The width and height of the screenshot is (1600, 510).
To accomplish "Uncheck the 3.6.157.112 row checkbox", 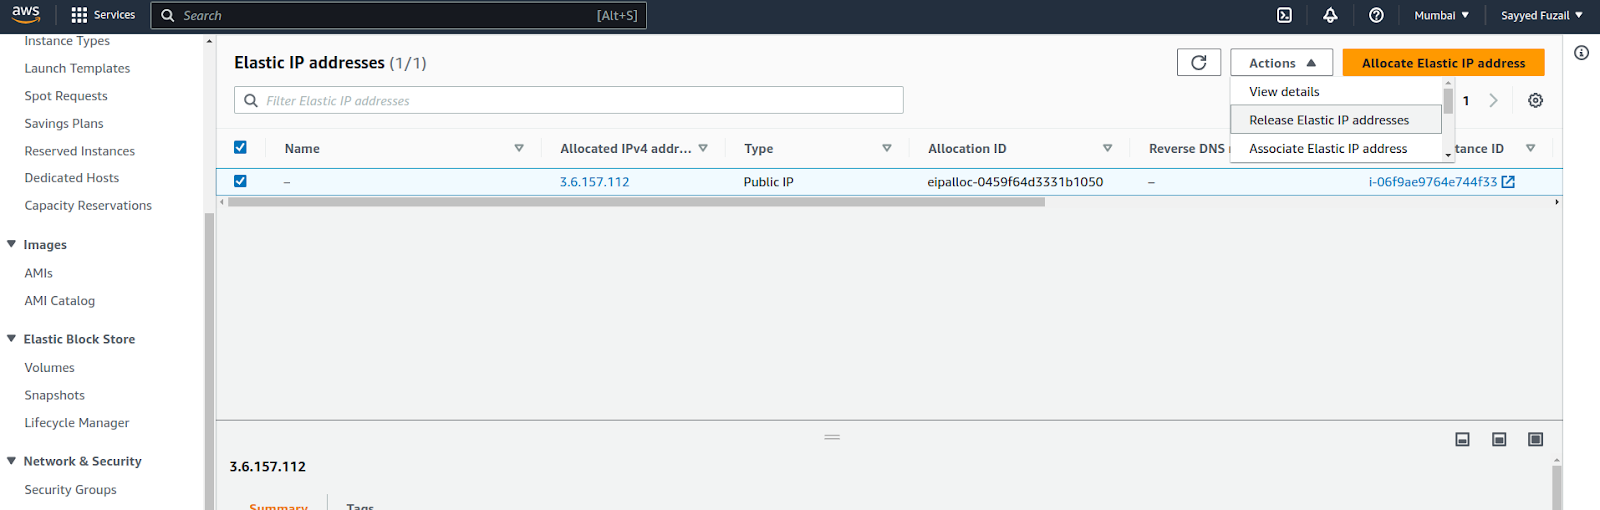I will click(240, 181).
